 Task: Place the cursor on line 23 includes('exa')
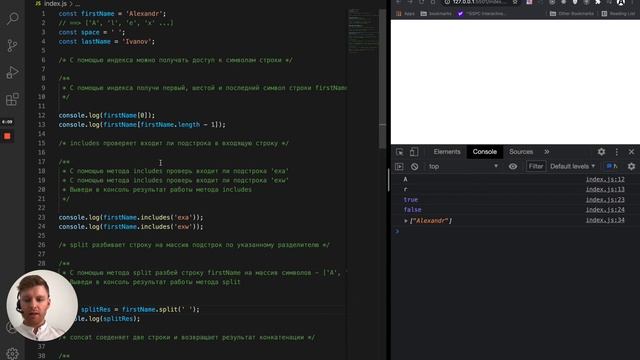click(x=131, y=218)
